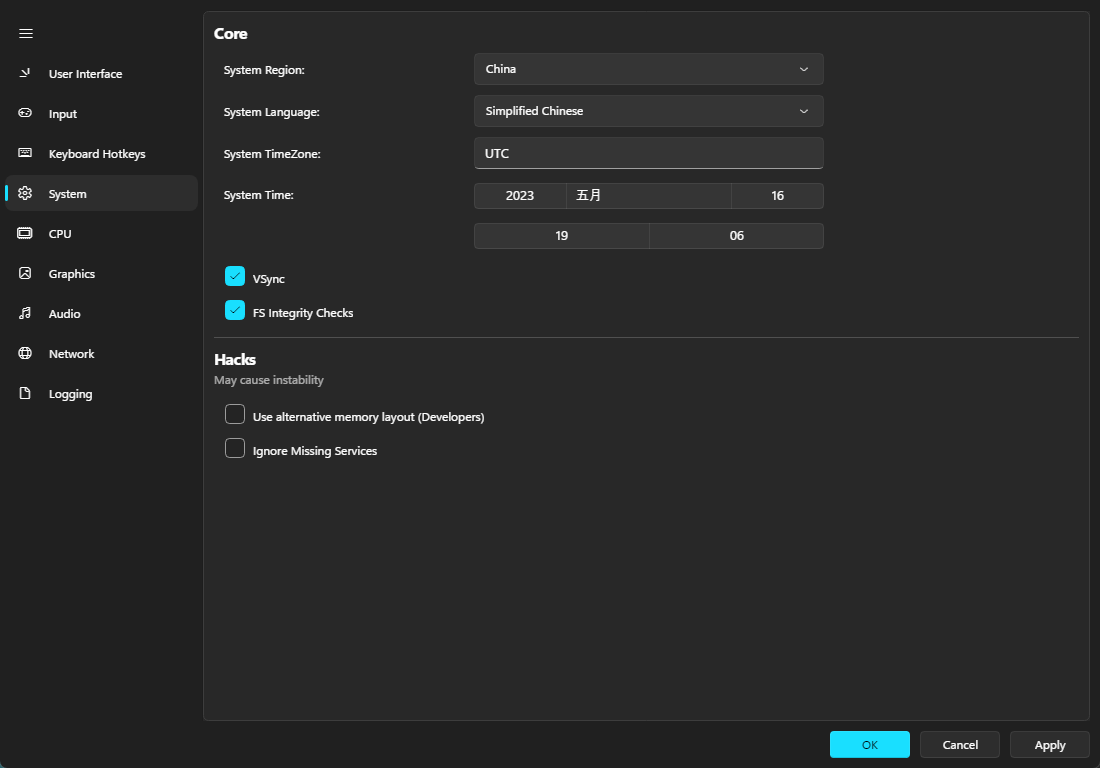Select the month 五月 date field
Viewport: 1100px width, 768px height.
tap(649, 196)
